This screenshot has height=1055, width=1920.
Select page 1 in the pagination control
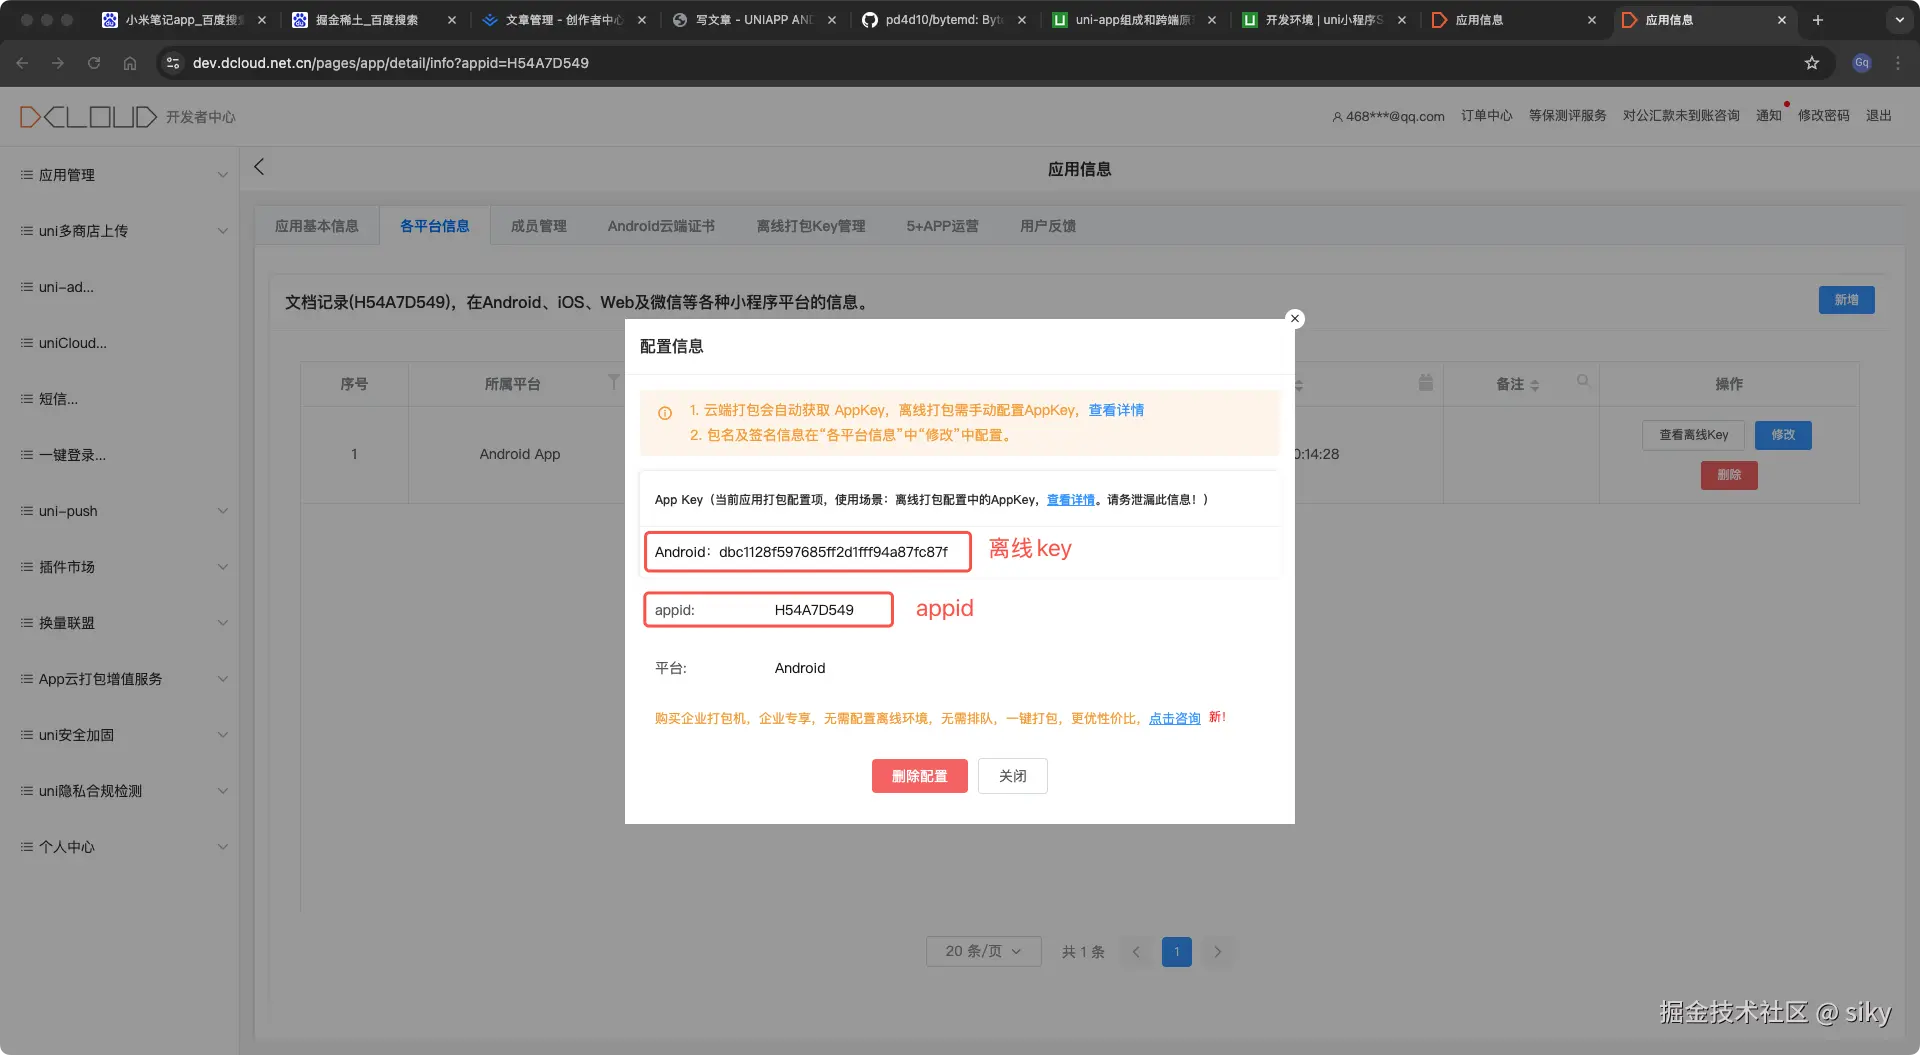[x=1177, y=951]
